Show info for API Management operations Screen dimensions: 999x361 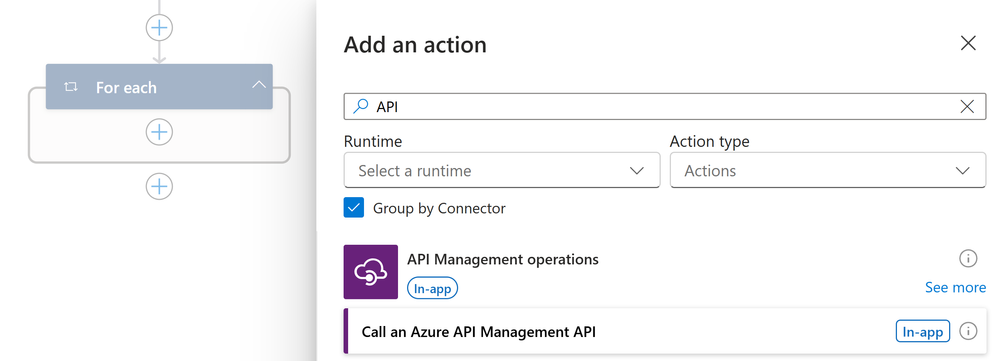click(968, 258)
